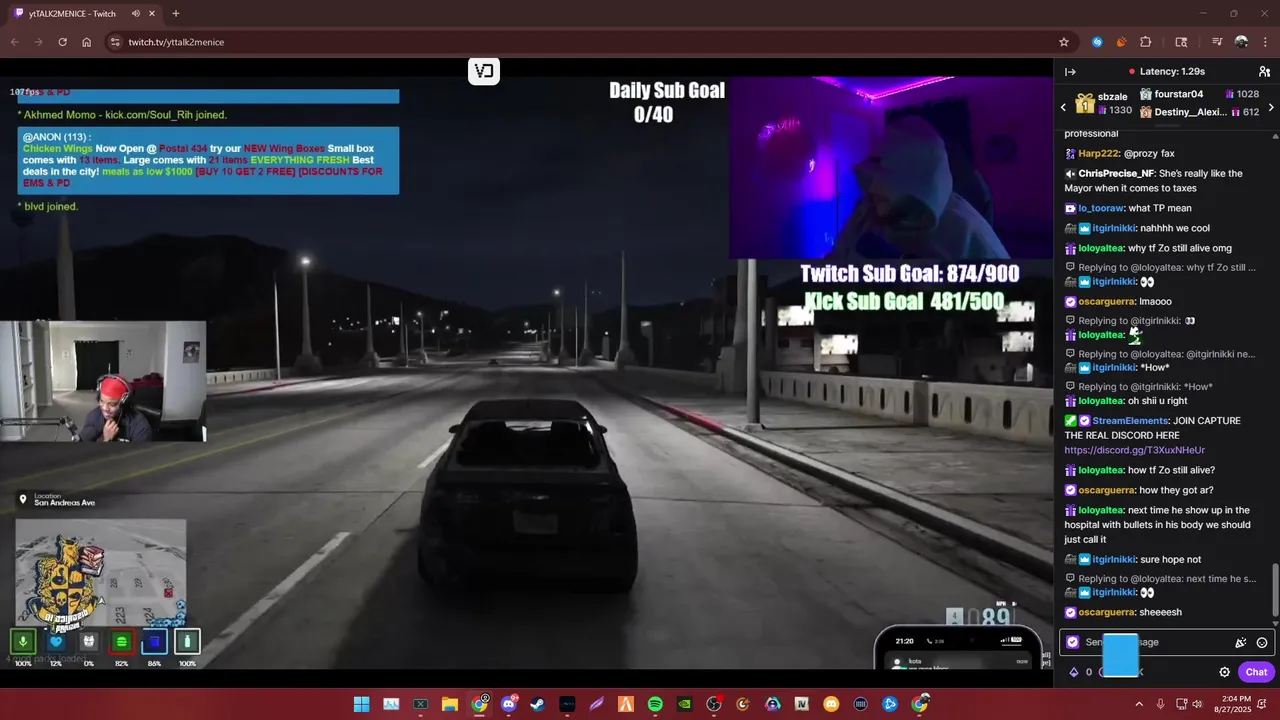Screen dimensions: 1280x720
Task: Open a new browser tab
Action: [176, 14]
